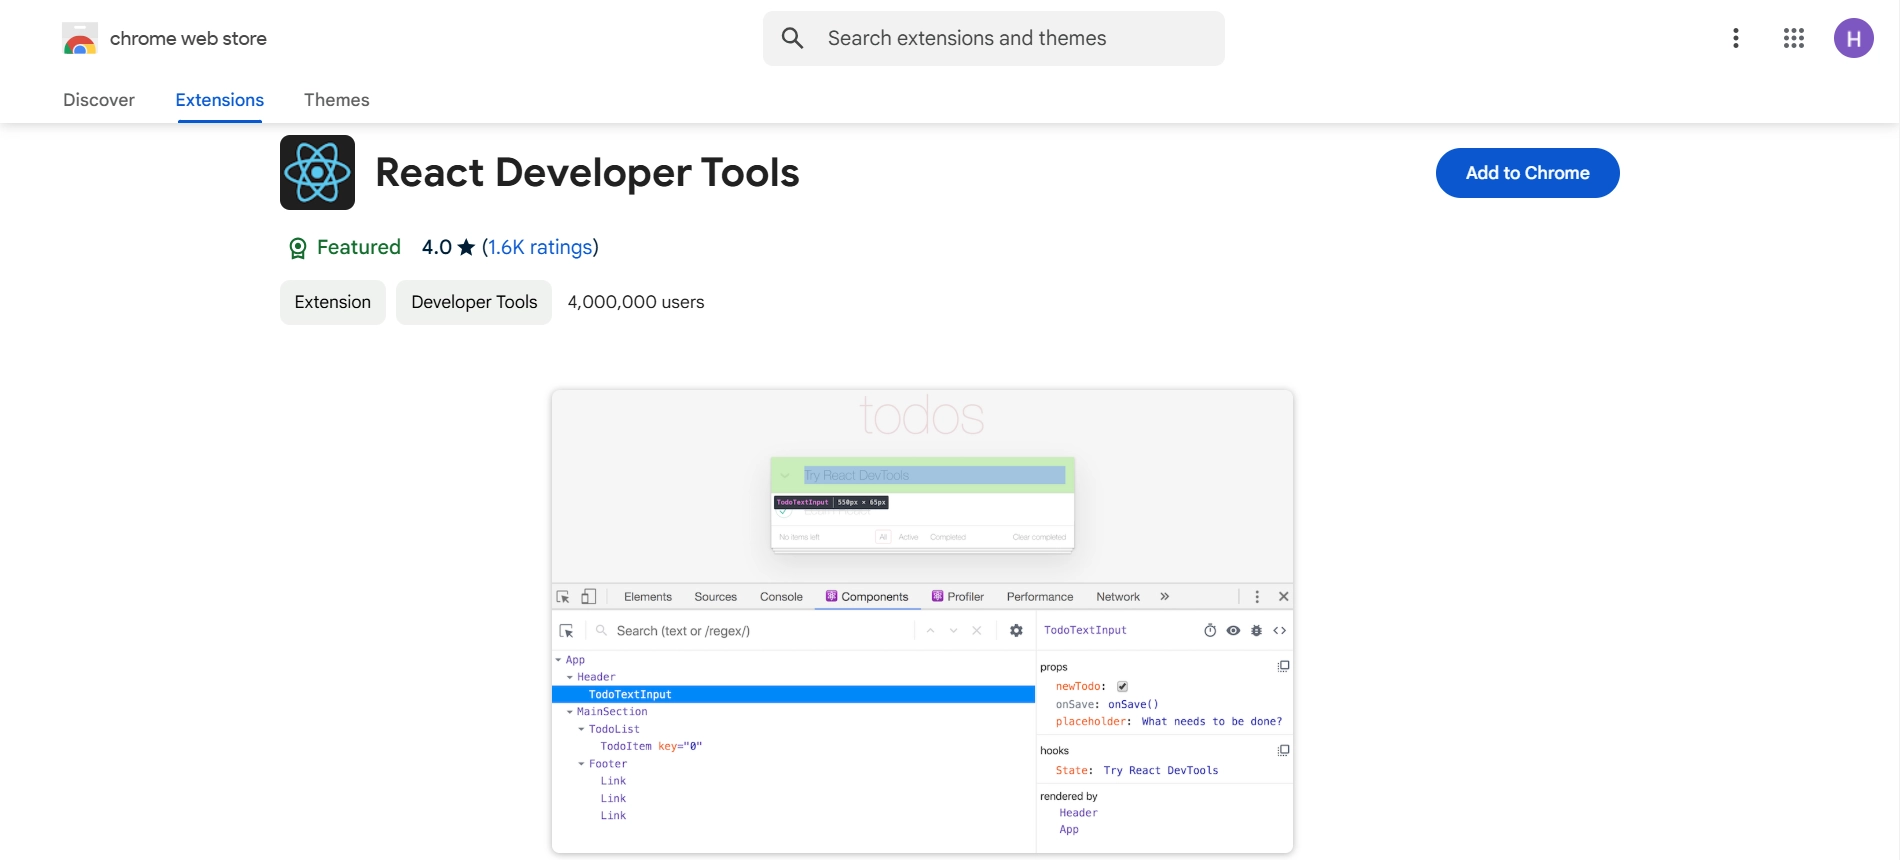Viewport: 1900px width, 860px height.
Task: Switch to the Themes tab
Action: point(337,100)
